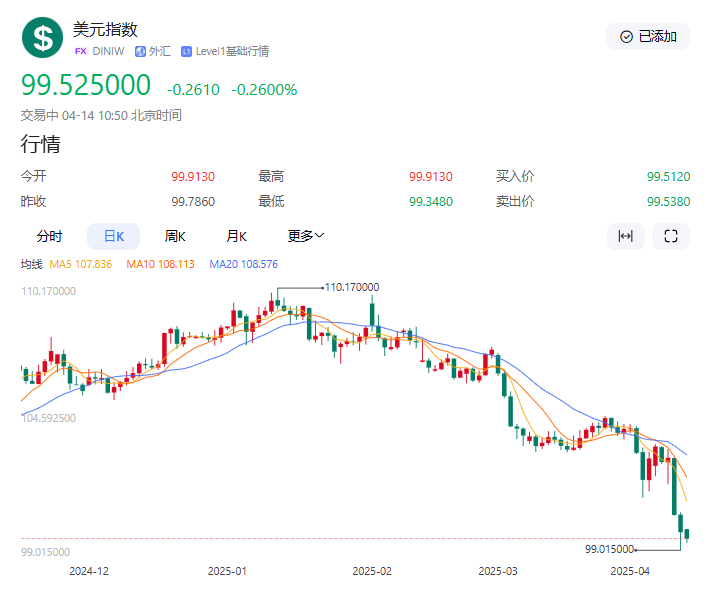Click the 99.015000 y-axis label at left
Screen dimensions: 704x592
tap(45, 552)
